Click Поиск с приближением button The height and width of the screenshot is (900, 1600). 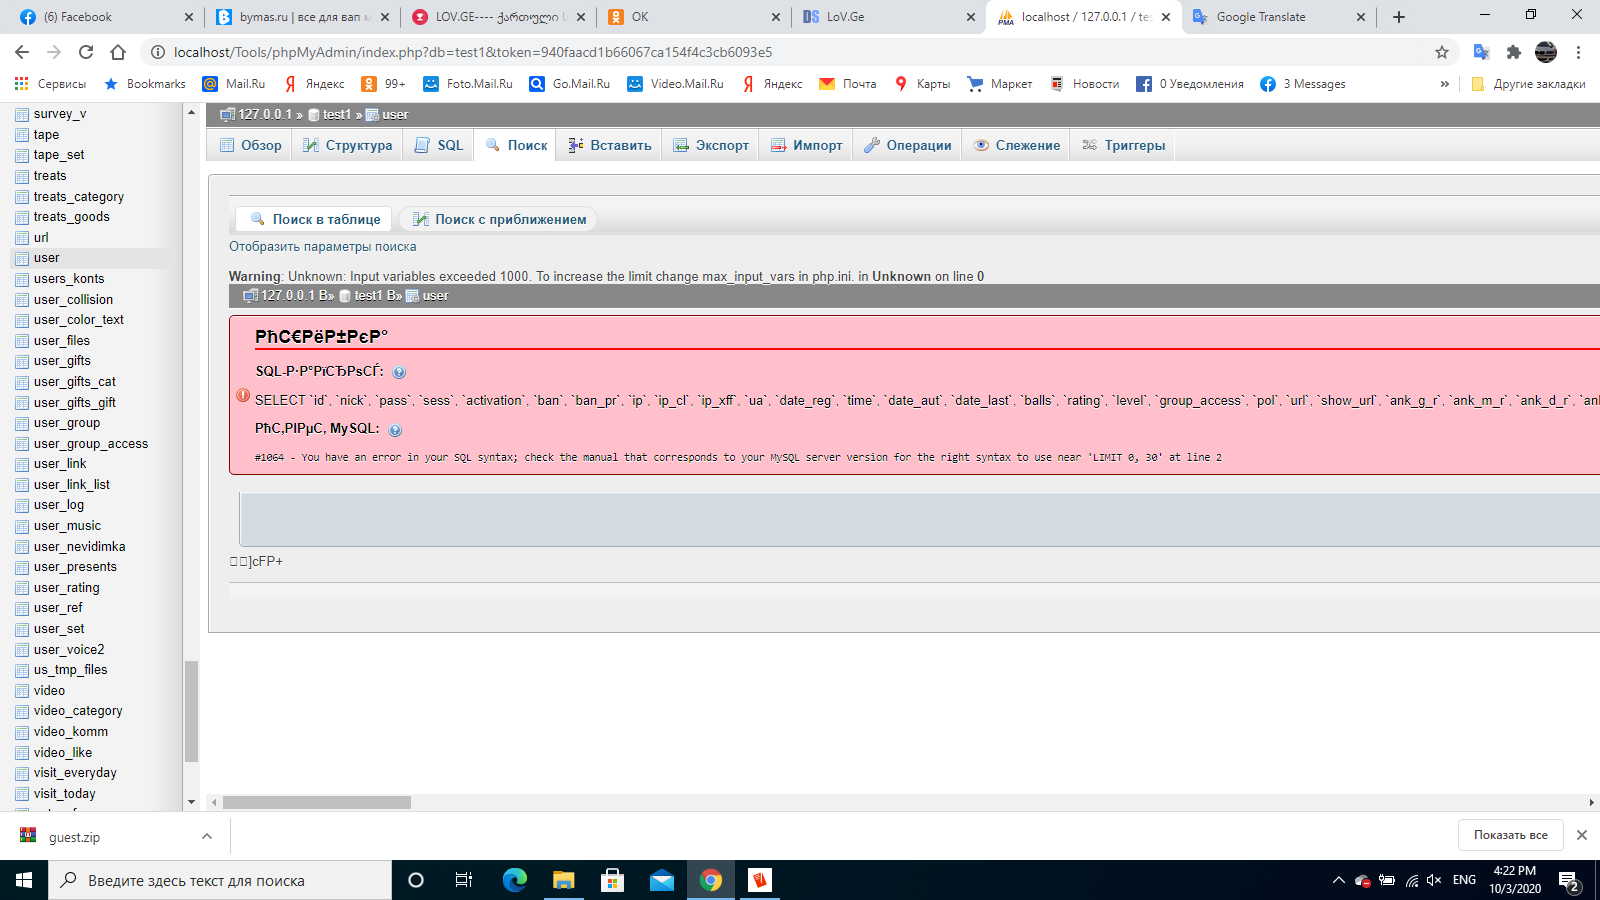tap(499, 219)
